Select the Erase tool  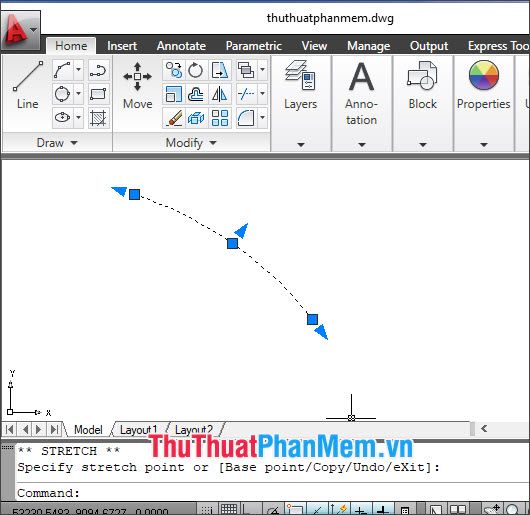[173, 118]
